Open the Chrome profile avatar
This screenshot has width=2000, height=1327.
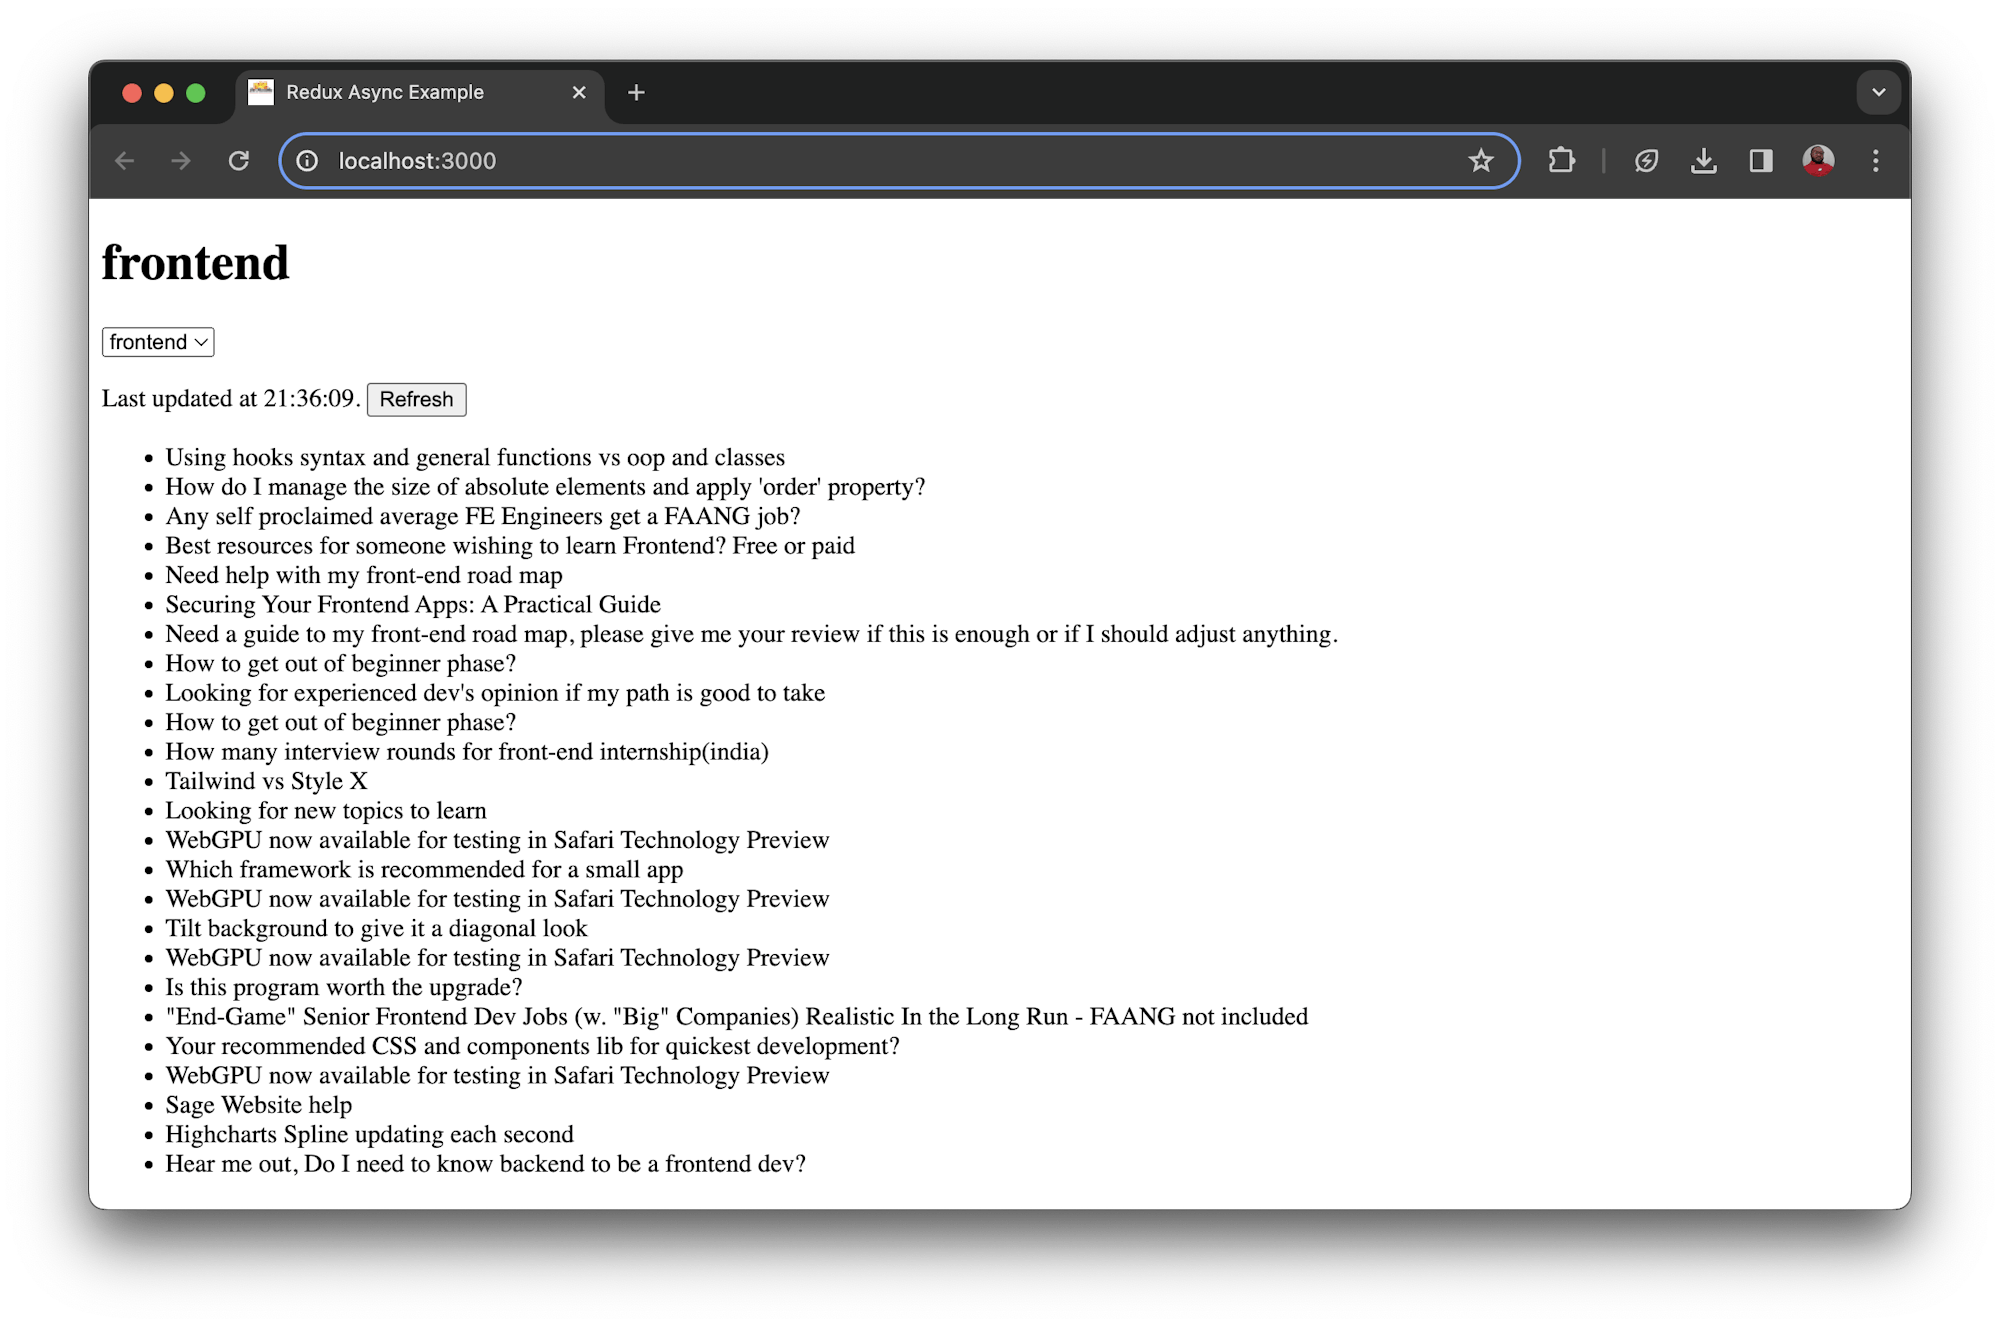click(x=1818, y=160)
